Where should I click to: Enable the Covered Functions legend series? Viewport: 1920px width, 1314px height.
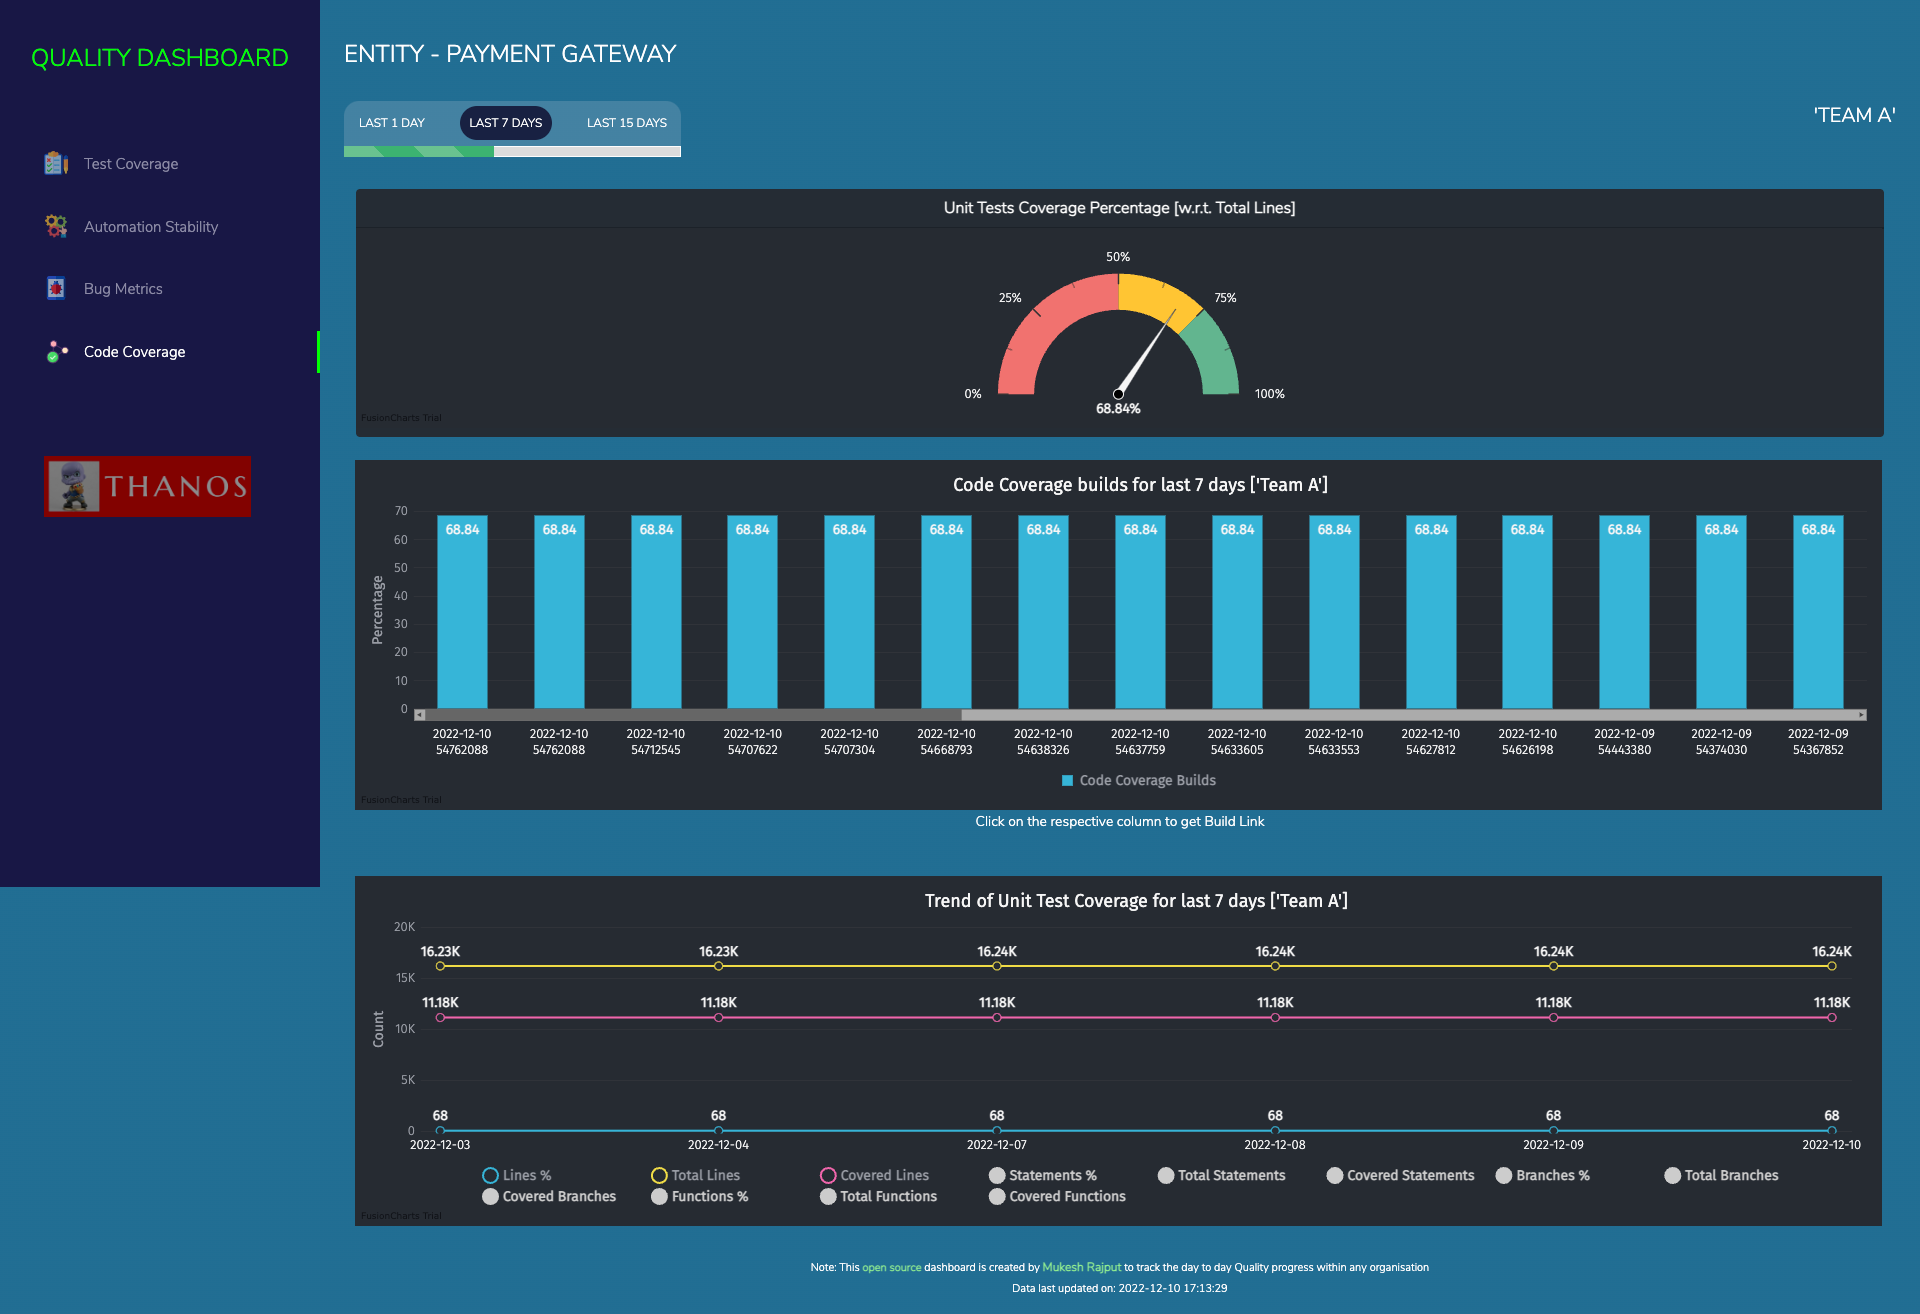[x=1058, y=1196]
